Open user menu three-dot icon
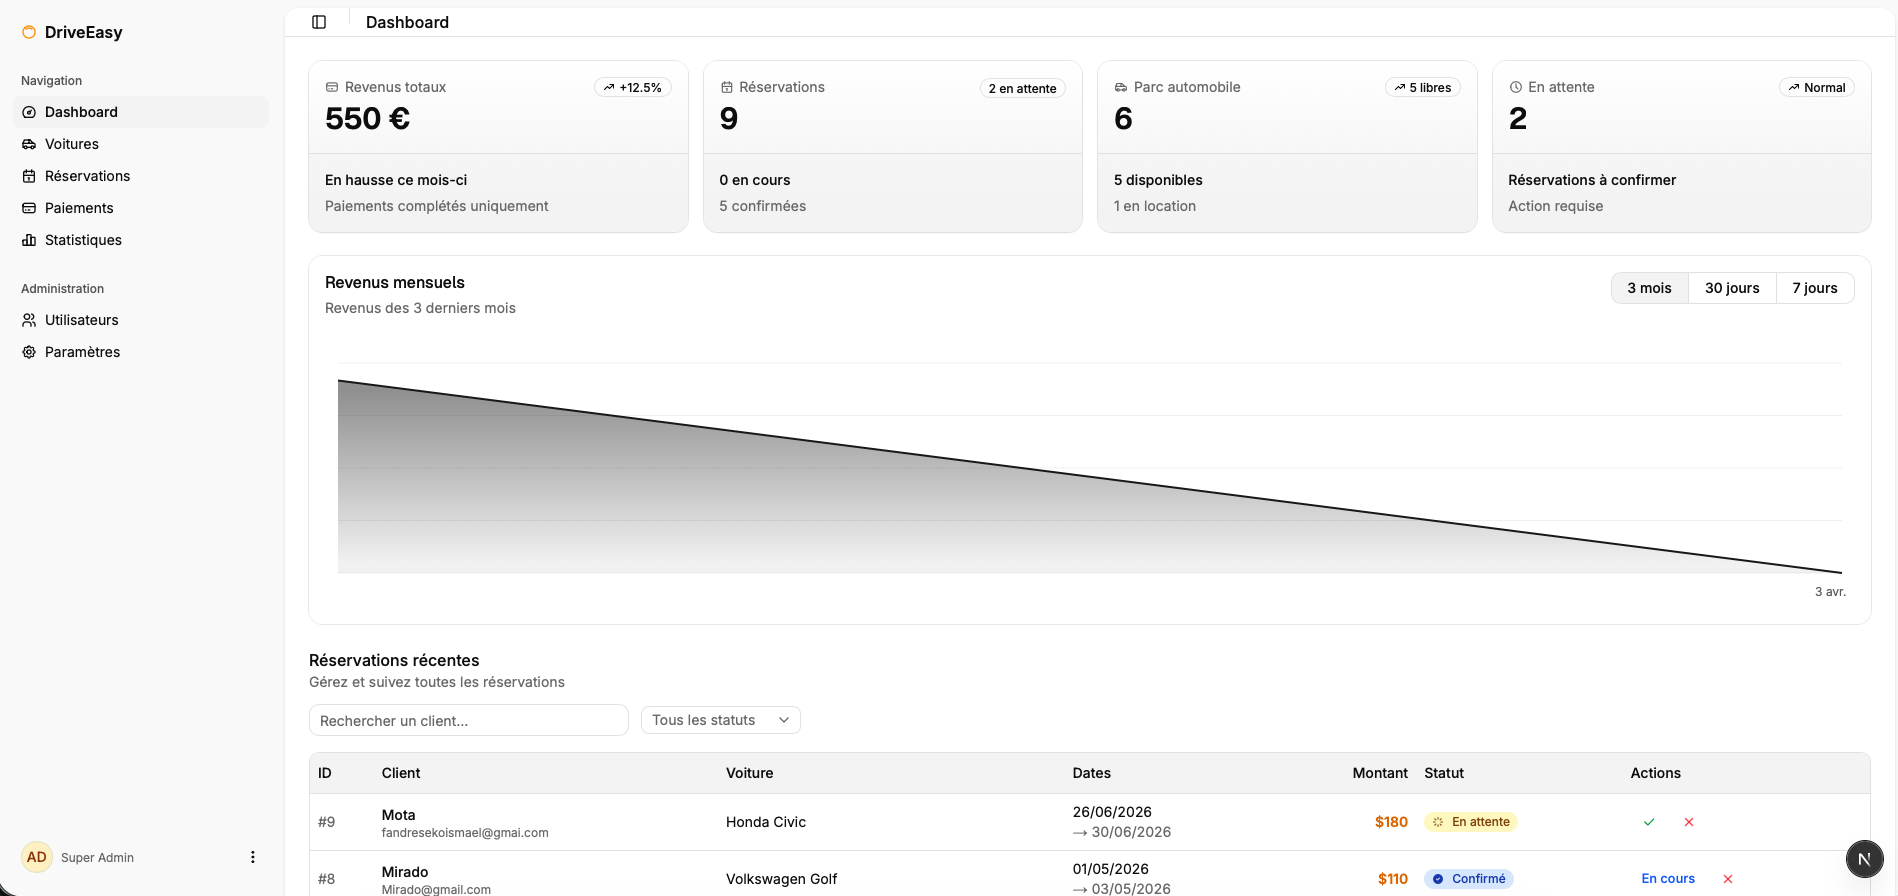This screenshot has height=896, width=1898. (x=253, y=857)
